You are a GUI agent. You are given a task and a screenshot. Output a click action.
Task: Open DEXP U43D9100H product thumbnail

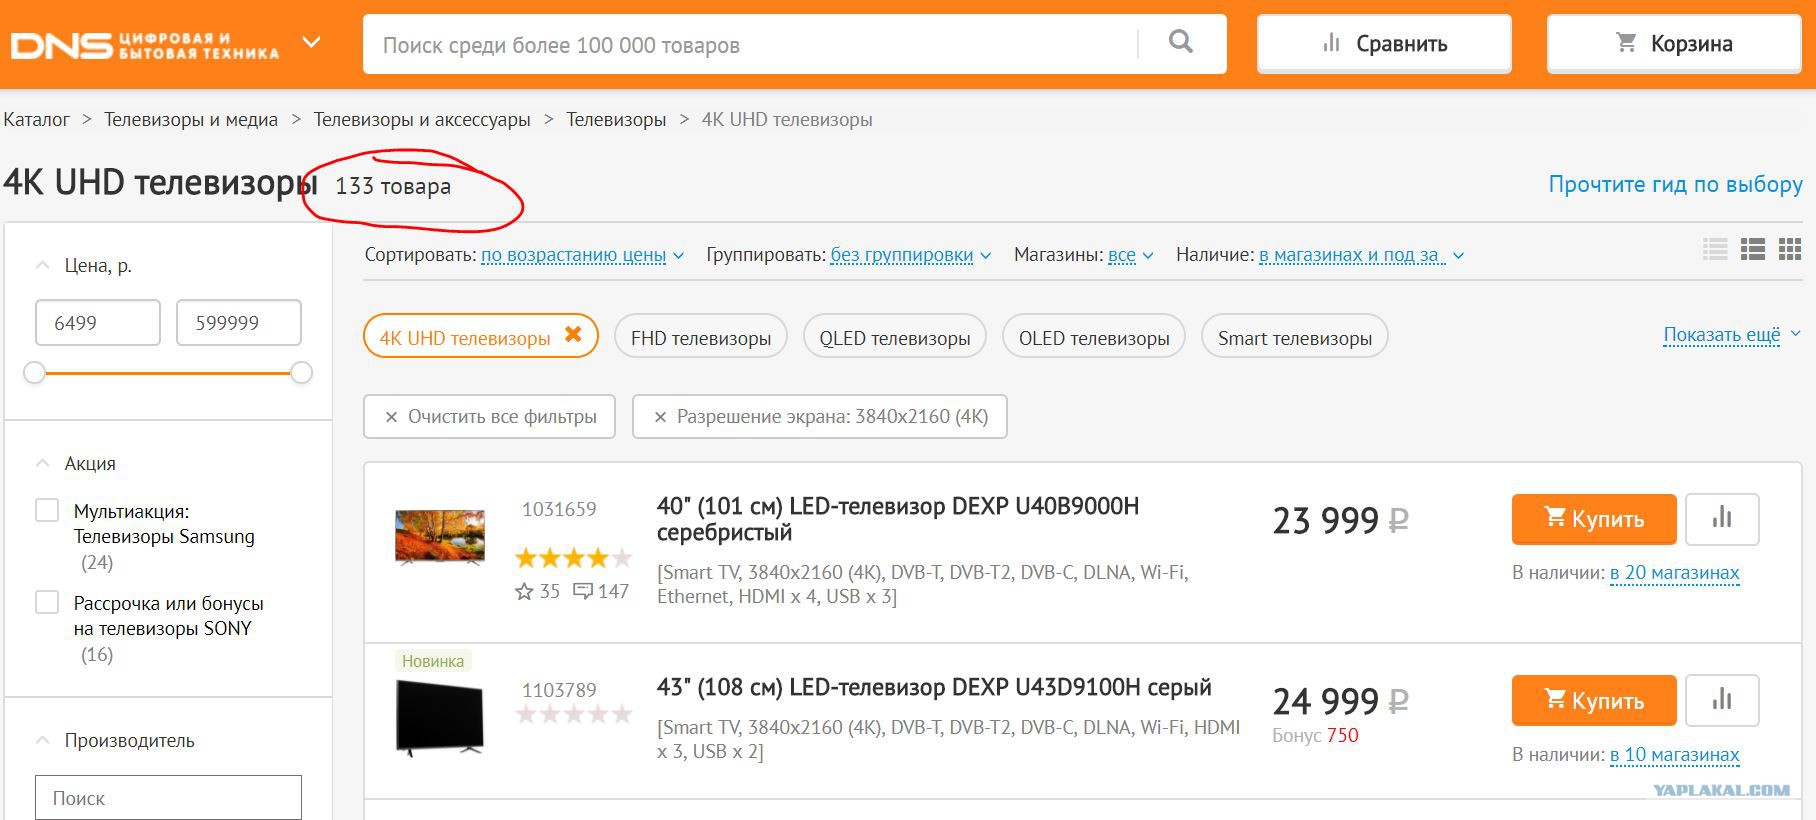[440, 717]
